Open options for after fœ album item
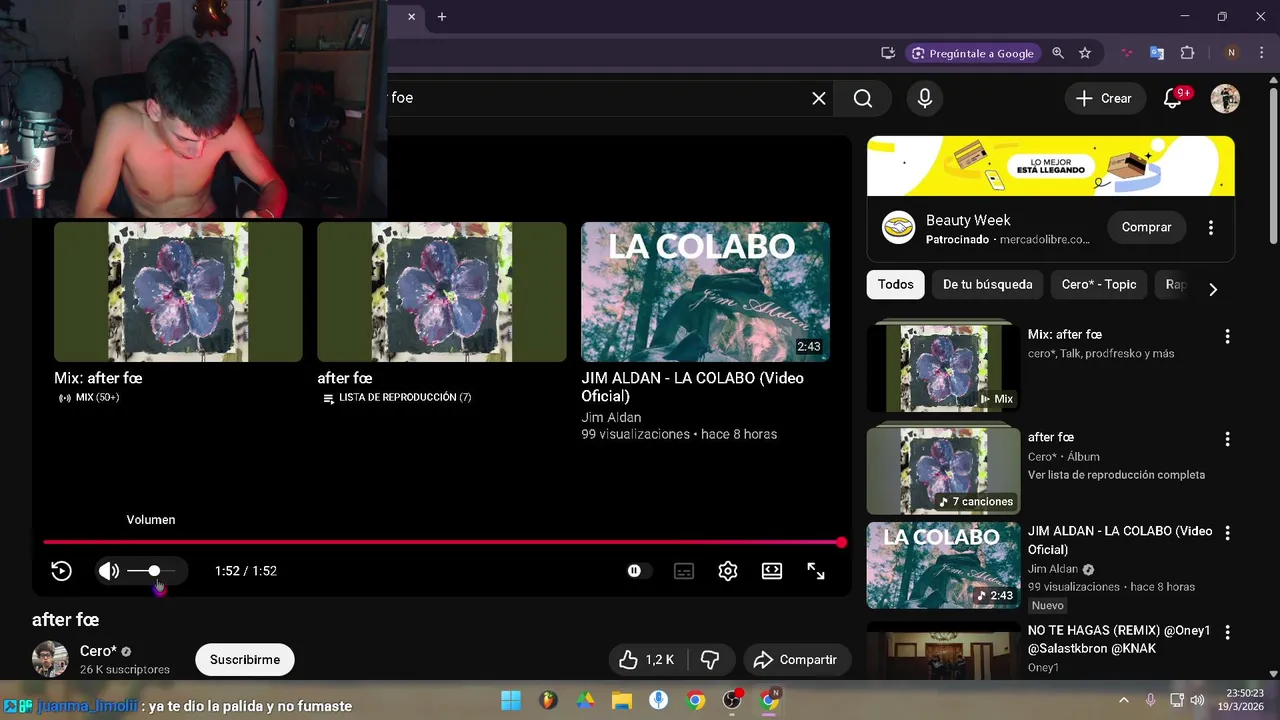 click(1227, 439)
